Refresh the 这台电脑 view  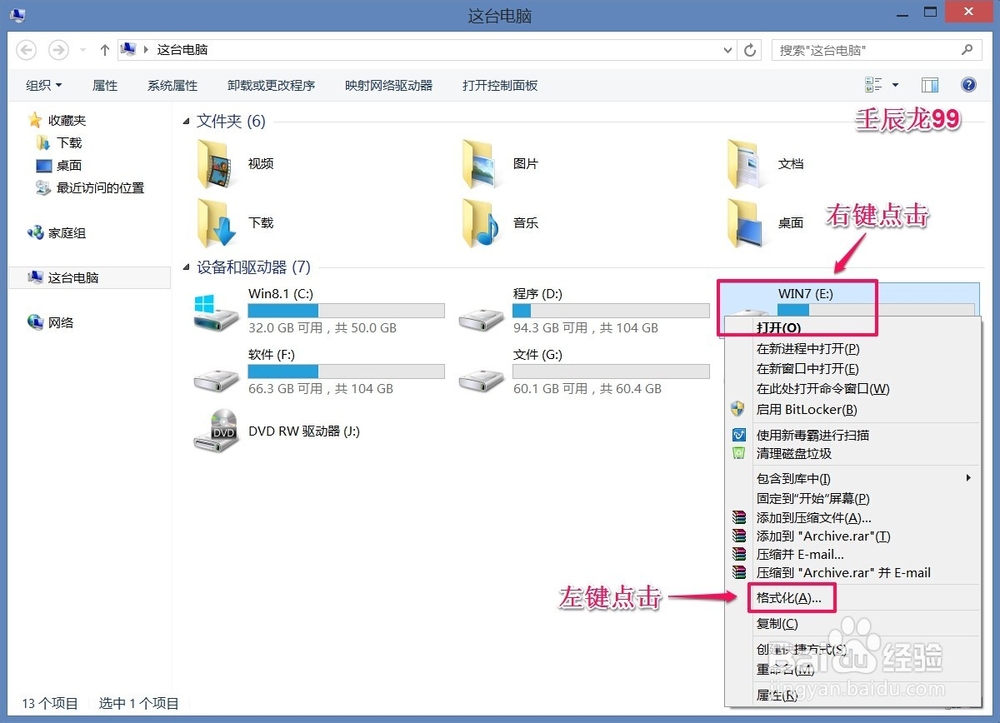(x=750, y=50)
